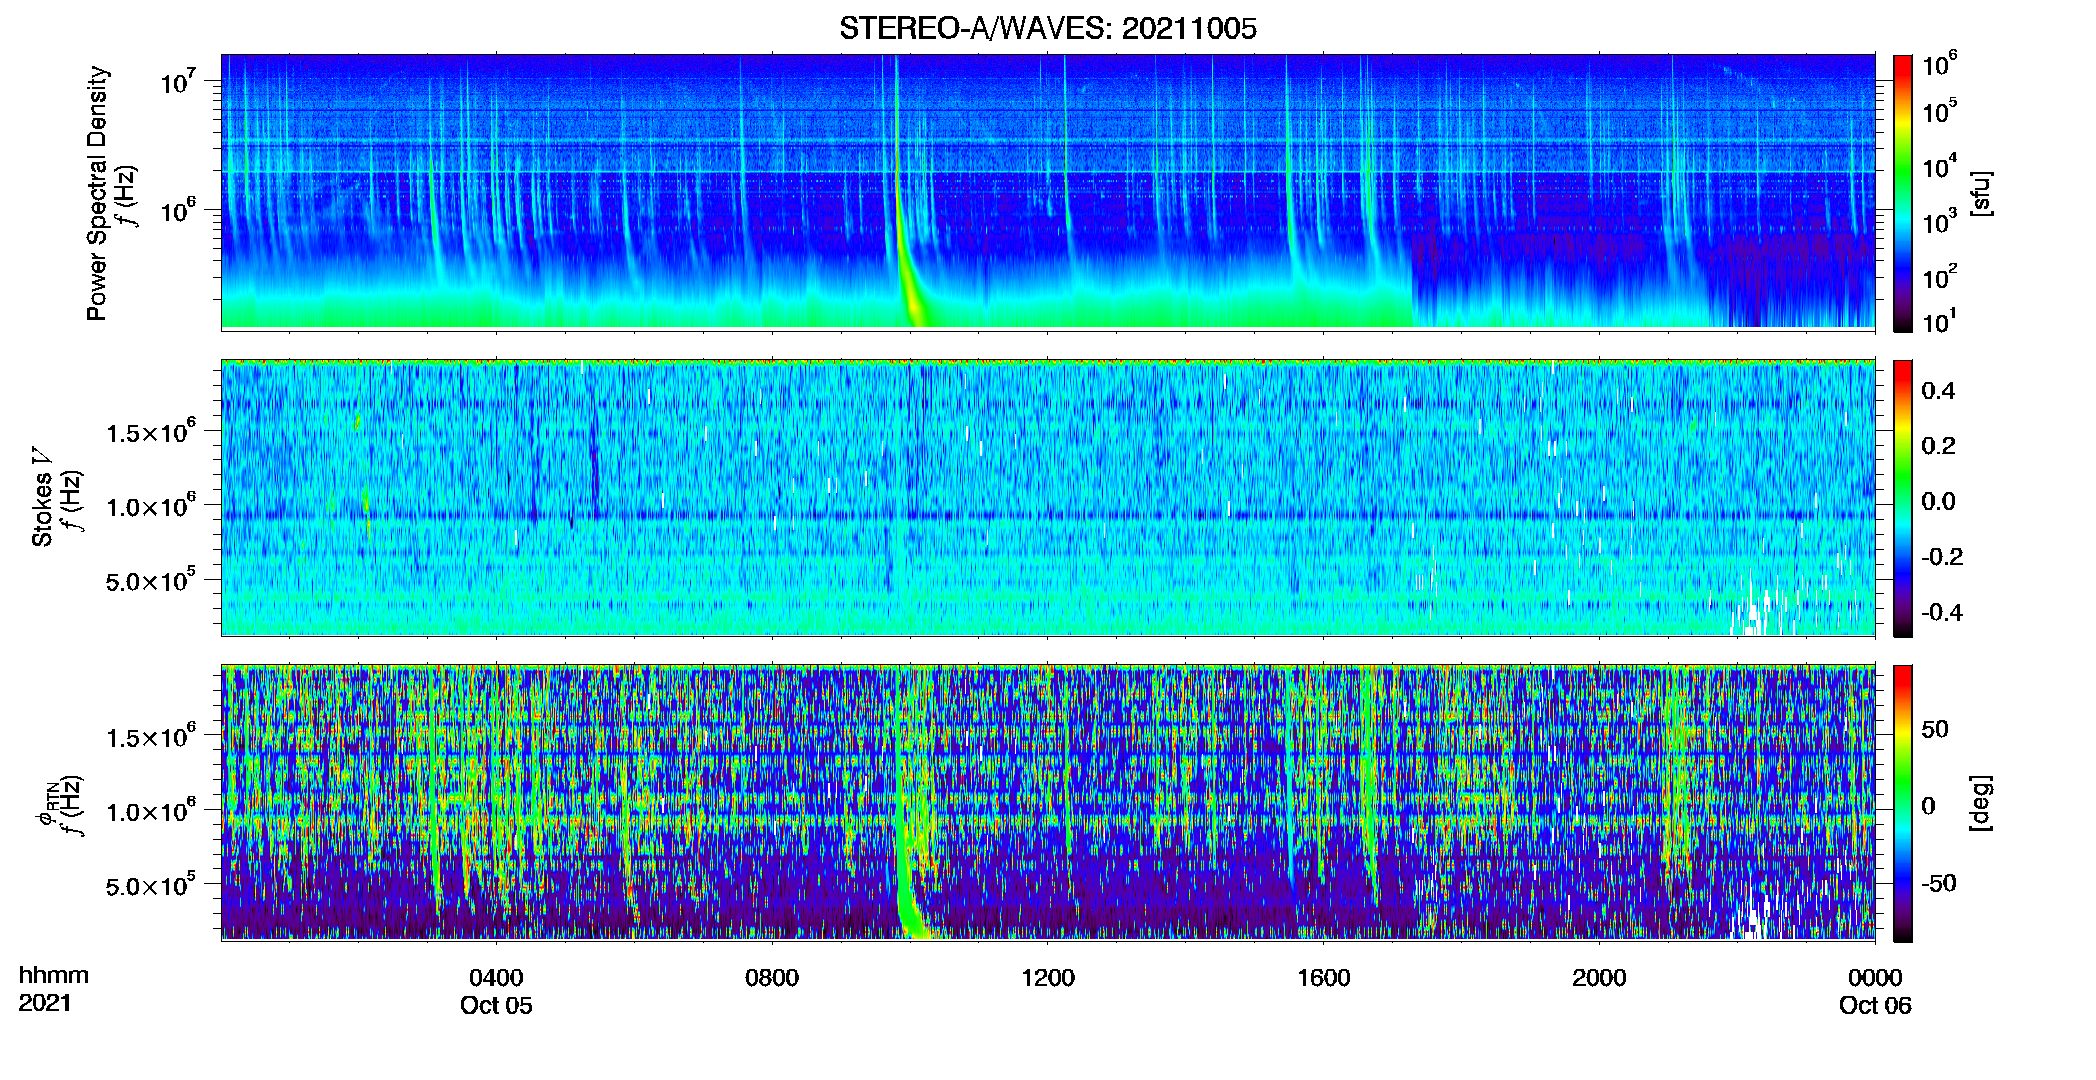Click the 1200 time tick label
Screen dimensions: 2096x1080
click(1048, 977)
